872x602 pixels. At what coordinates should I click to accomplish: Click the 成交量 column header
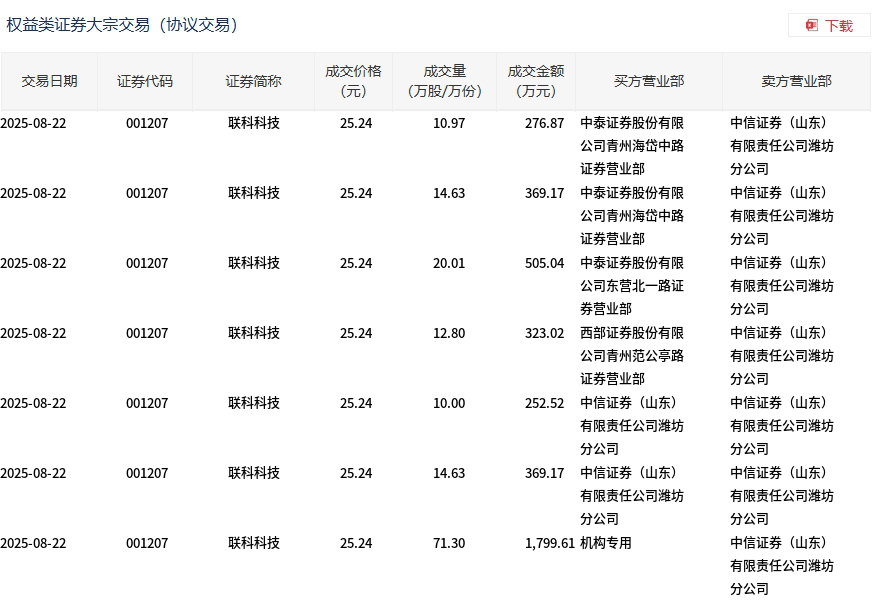[445, 81]
